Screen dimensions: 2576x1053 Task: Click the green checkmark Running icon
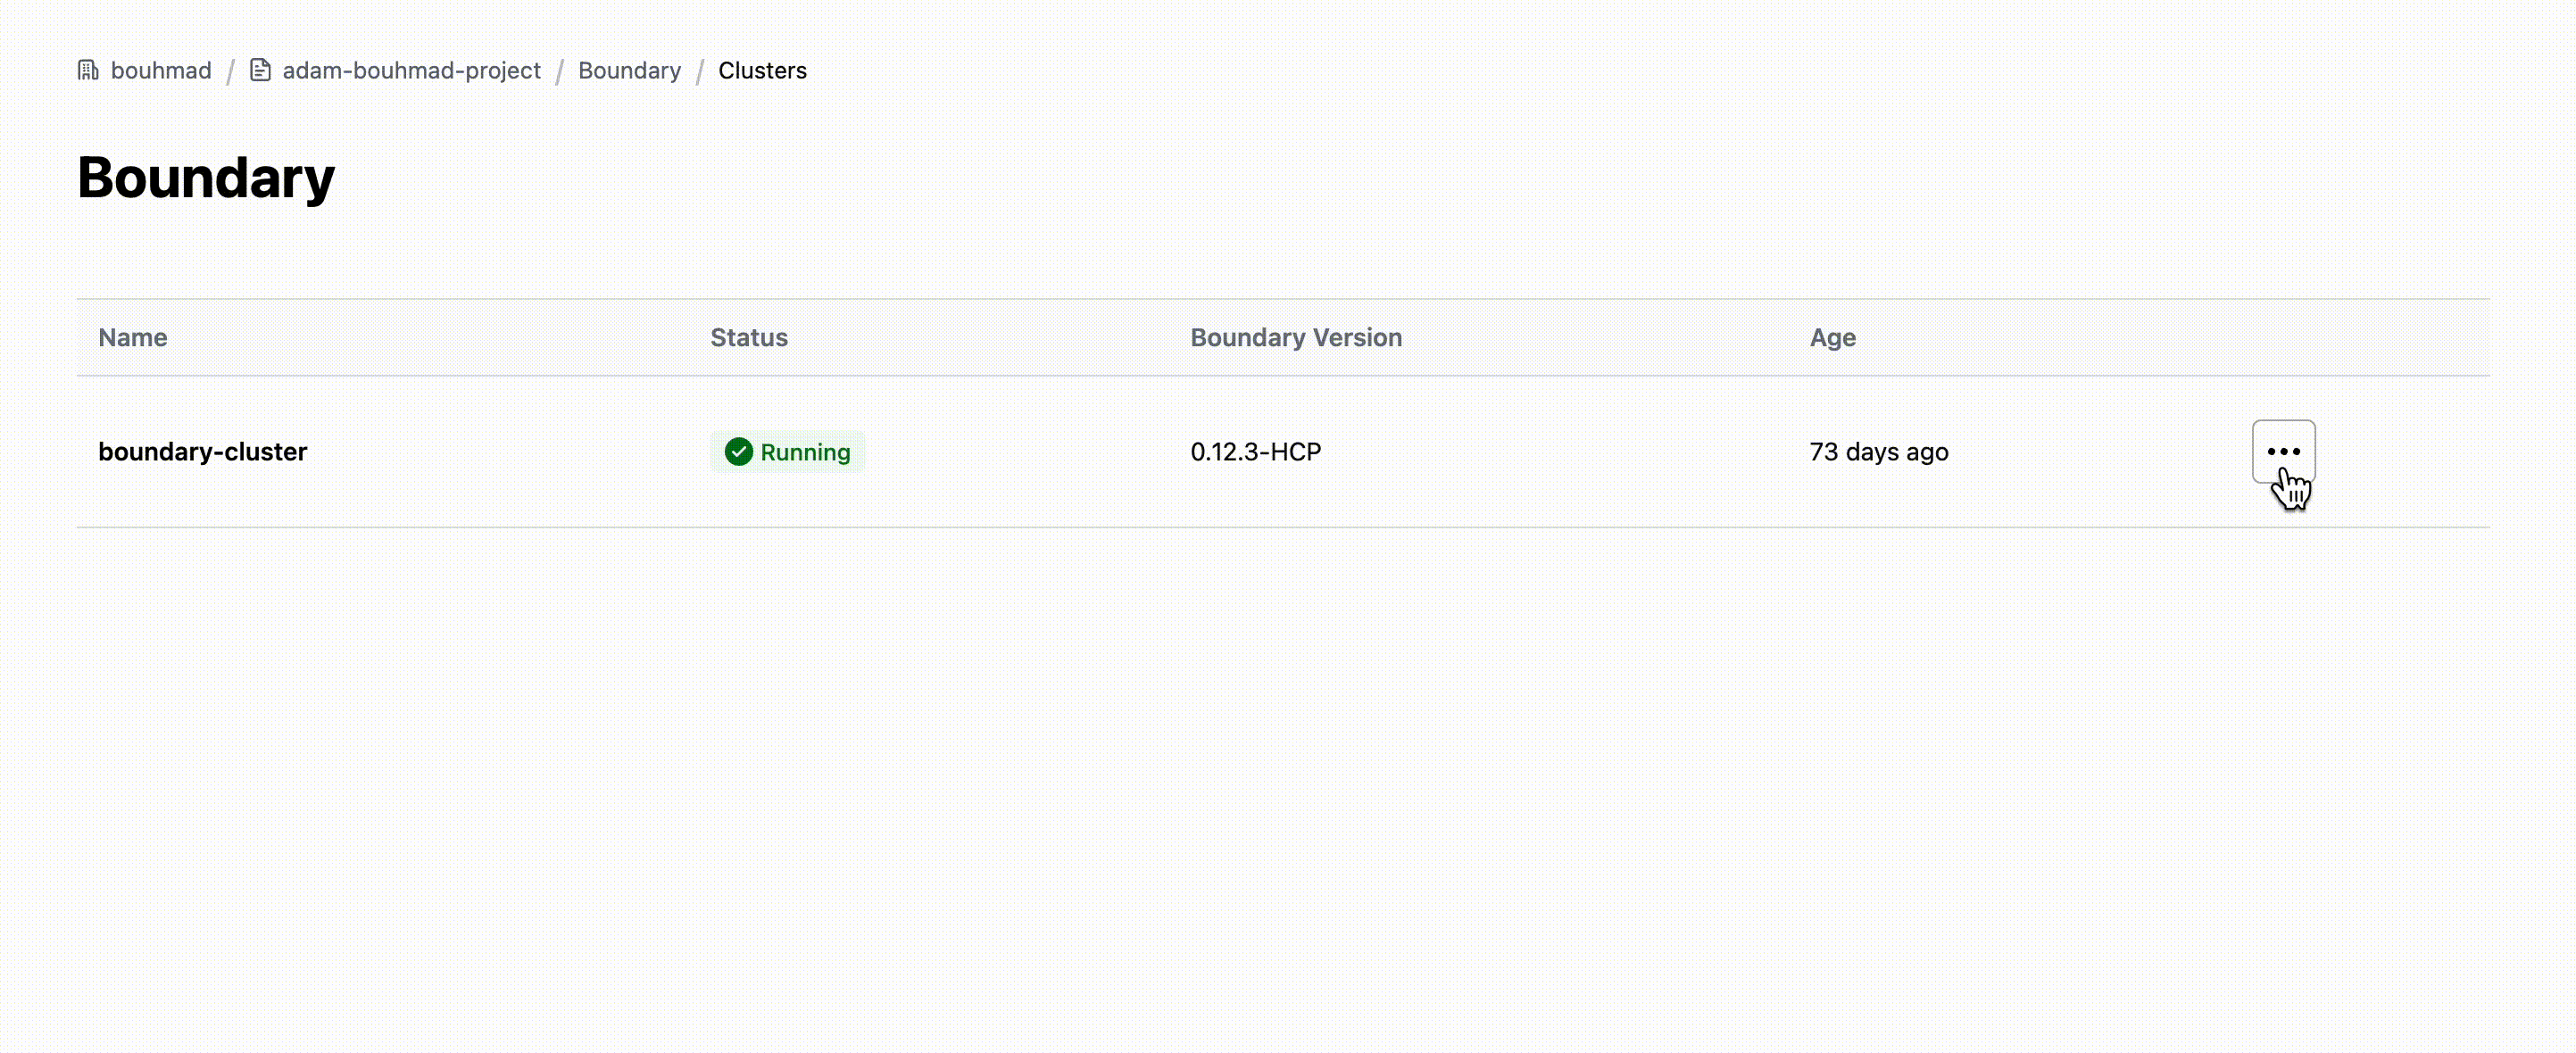pos(738,452)
